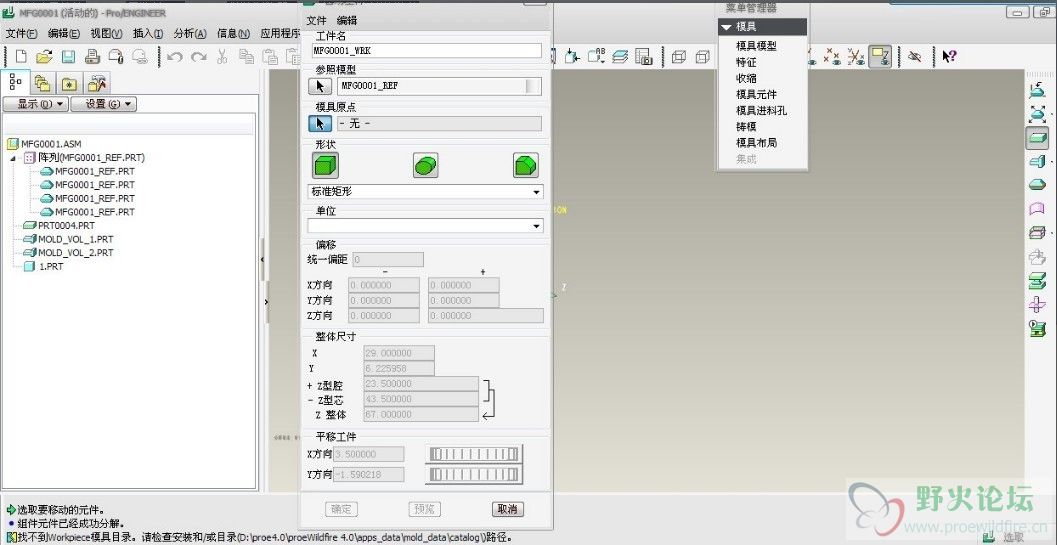Viewport: 1057px width, 545px height.
Task: Click the 取消 cancel button
Action: pos(508,509)
